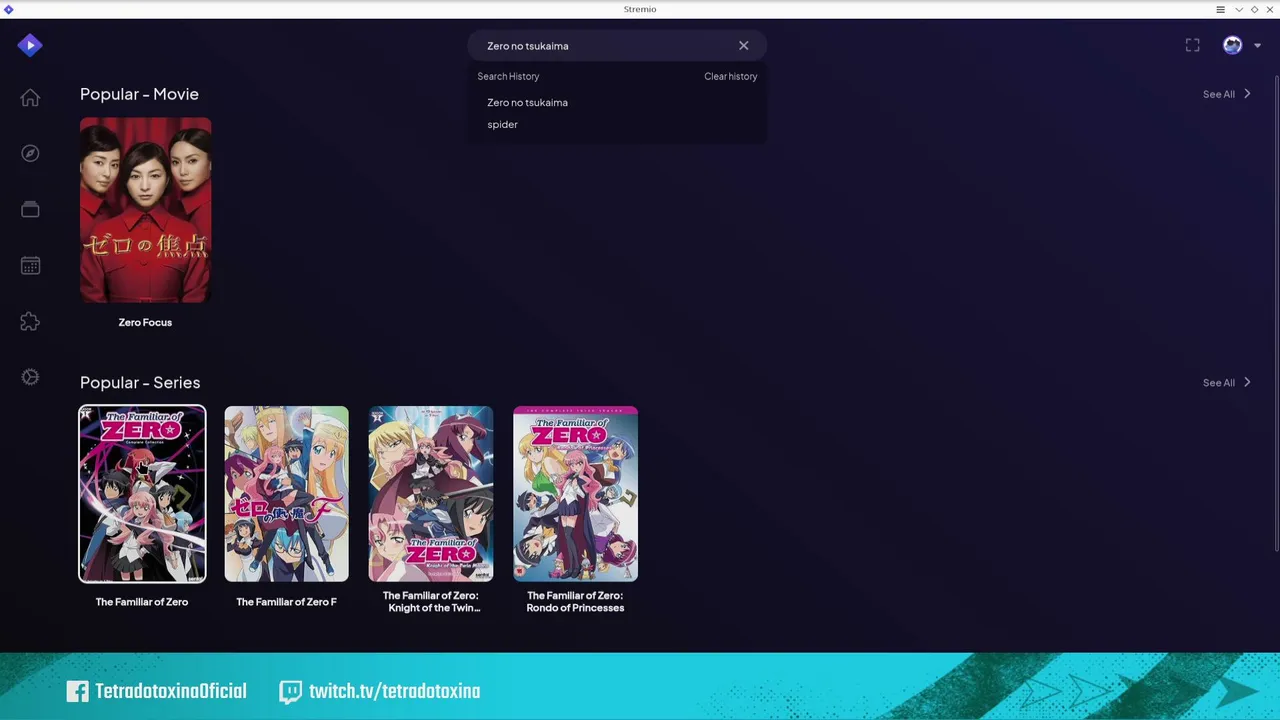Screen dimensions: 1280x720
Task: Click the 'Popular - Series' heading
Action: pyautogui.click(x=140, y=382)
